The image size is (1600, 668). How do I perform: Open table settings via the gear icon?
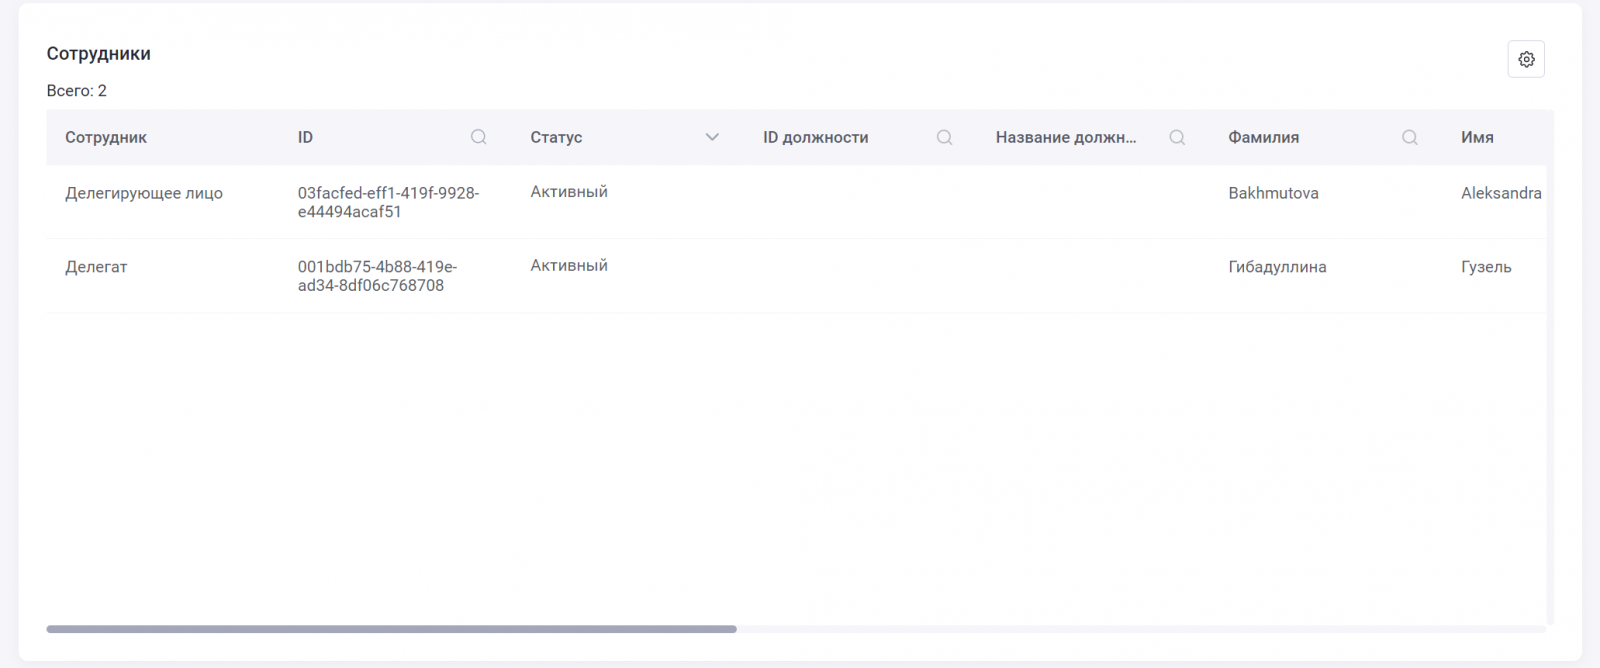pos(1526,59)
